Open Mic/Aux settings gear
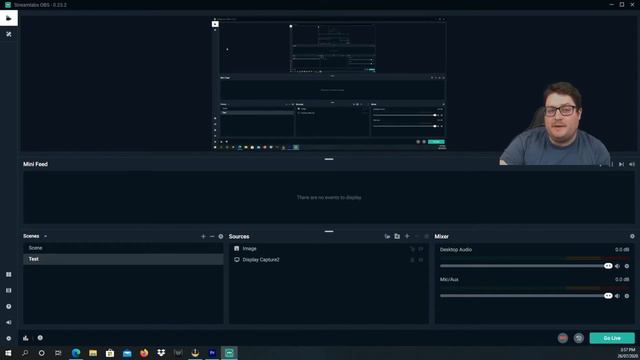640x360 pixels. 627,296
